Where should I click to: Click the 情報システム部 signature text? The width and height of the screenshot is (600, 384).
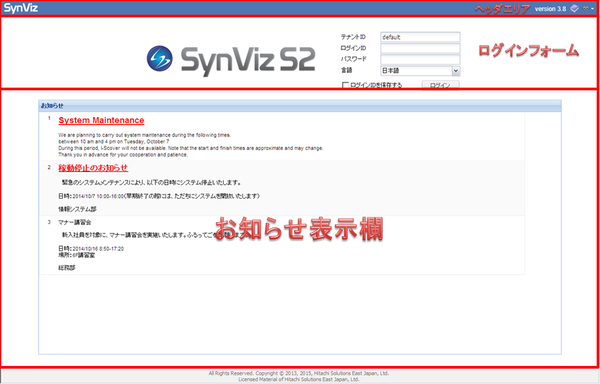[x=77, y=209]
